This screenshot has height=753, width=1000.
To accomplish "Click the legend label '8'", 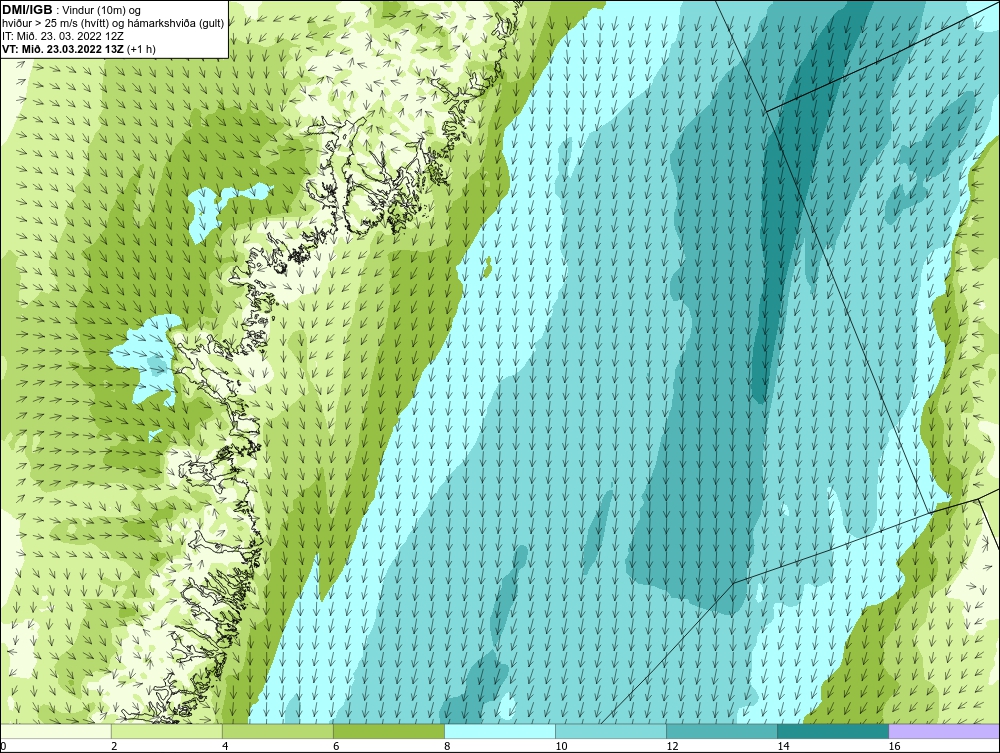I will coord(447,746).
